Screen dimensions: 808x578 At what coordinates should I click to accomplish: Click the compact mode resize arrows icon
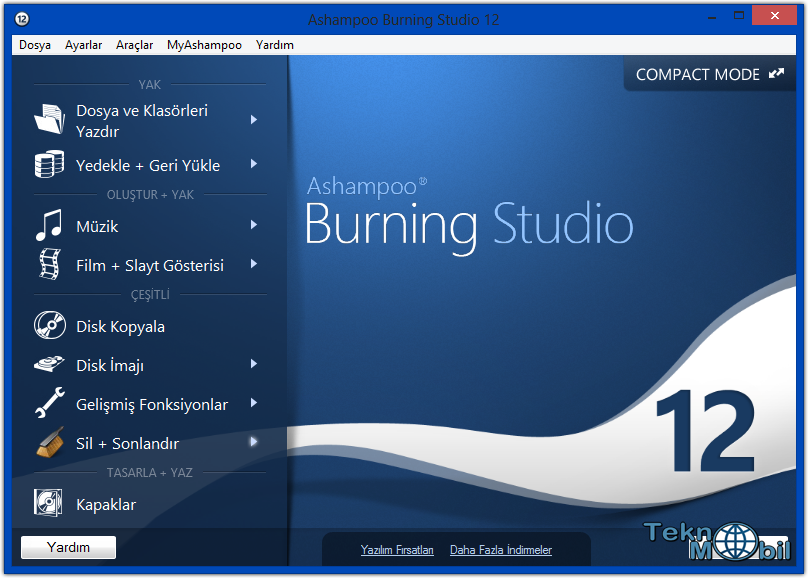[x=776, y=74]
